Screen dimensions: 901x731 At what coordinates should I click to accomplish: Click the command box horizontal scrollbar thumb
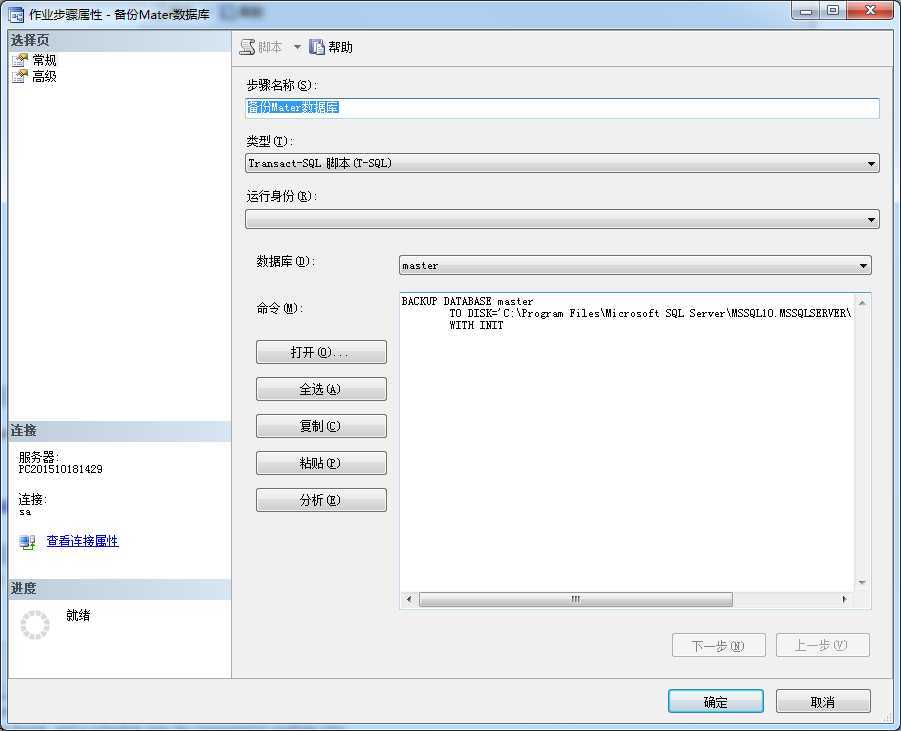(x=576, y=599)
